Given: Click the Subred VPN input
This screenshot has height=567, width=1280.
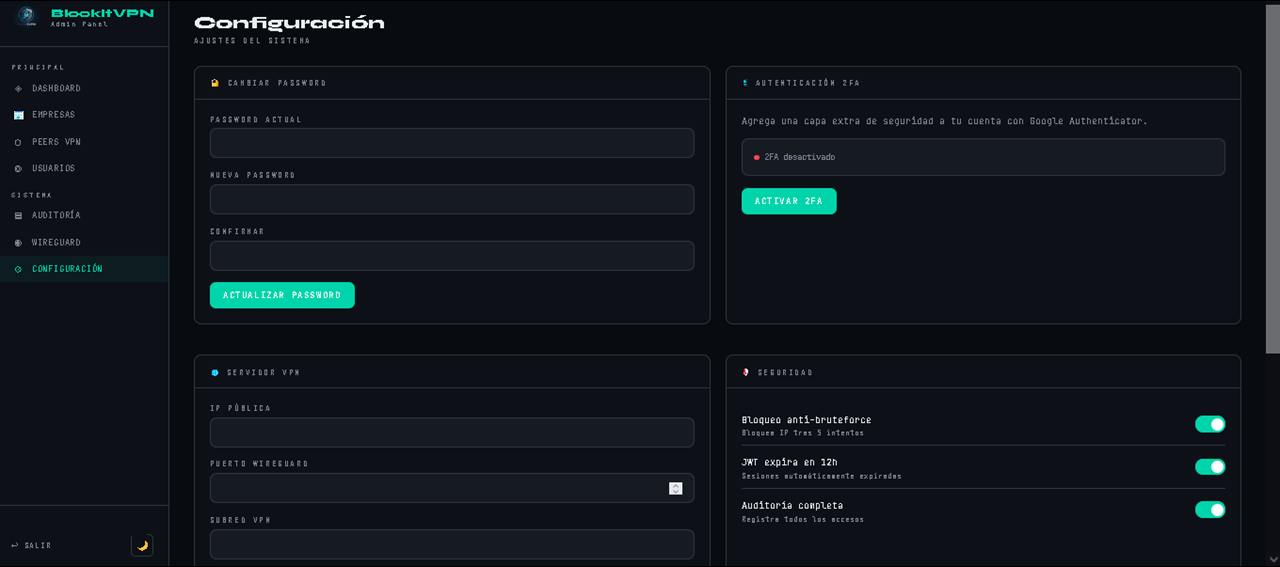Looking at the screenshot, I should (x=452, y=544).
